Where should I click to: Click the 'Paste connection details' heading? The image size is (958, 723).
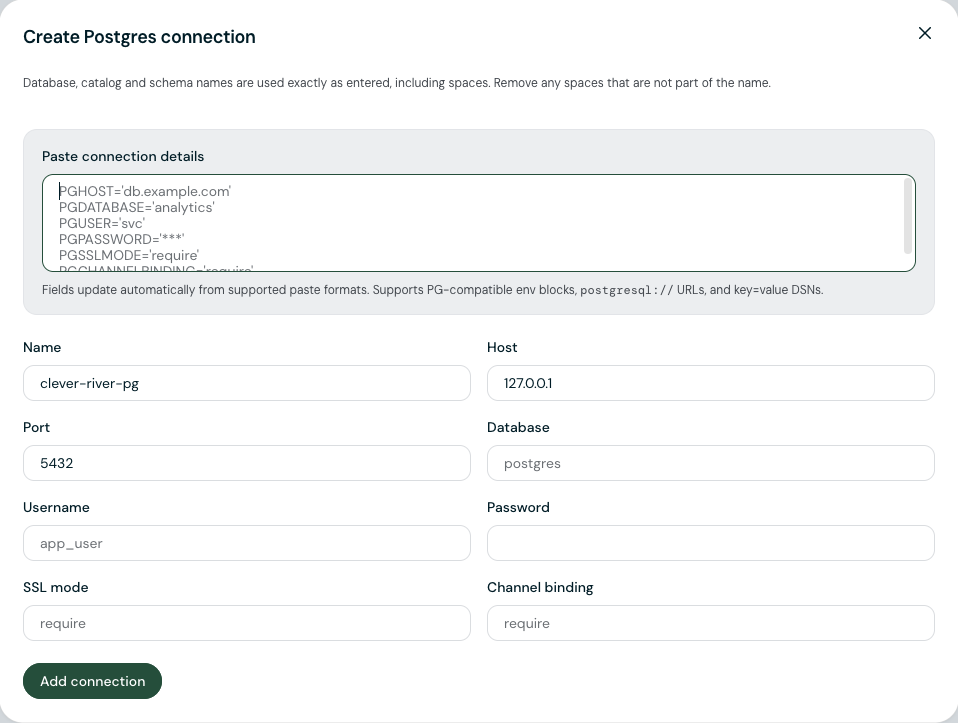click(x=123, y=156)
